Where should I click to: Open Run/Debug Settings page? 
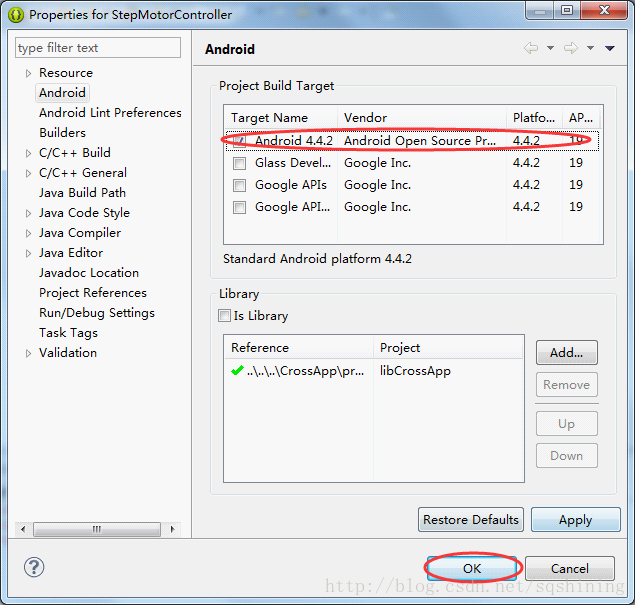point(97,313)
